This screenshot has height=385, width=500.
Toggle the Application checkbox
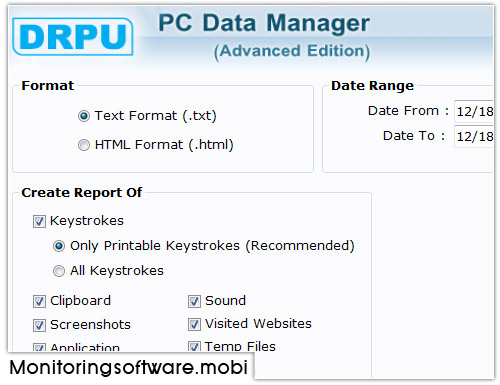tap(39, 348)
